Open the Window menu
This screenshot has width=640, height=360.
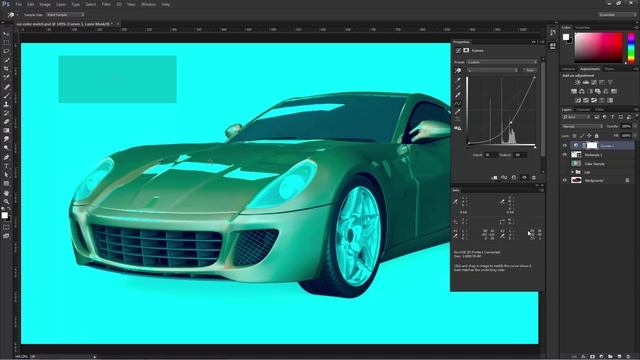pos(148,4)
